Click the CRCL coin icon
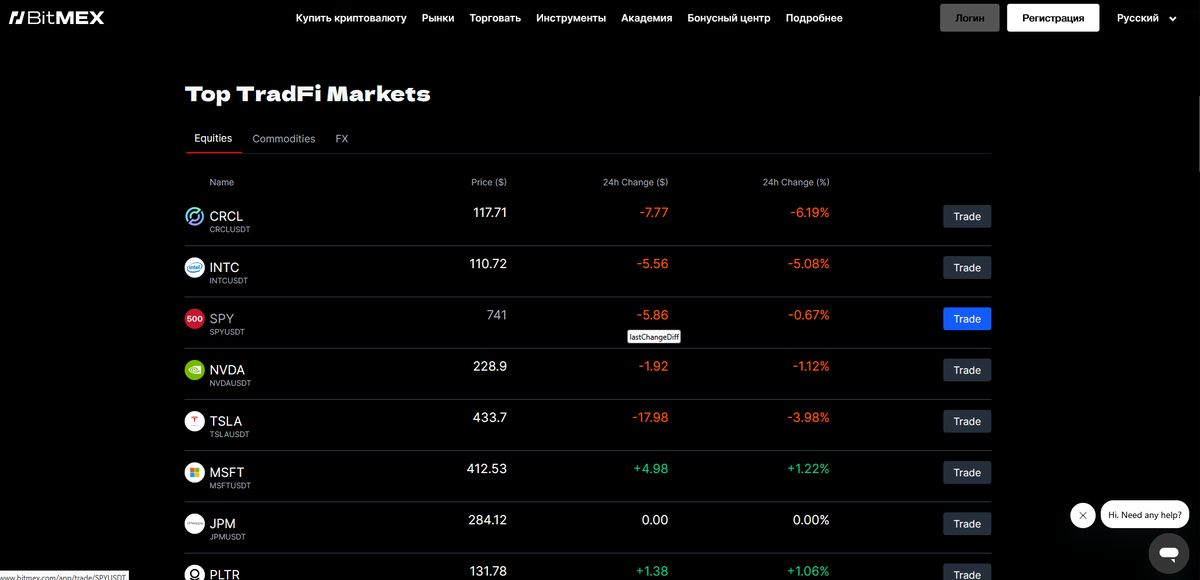 pos(195,216)
